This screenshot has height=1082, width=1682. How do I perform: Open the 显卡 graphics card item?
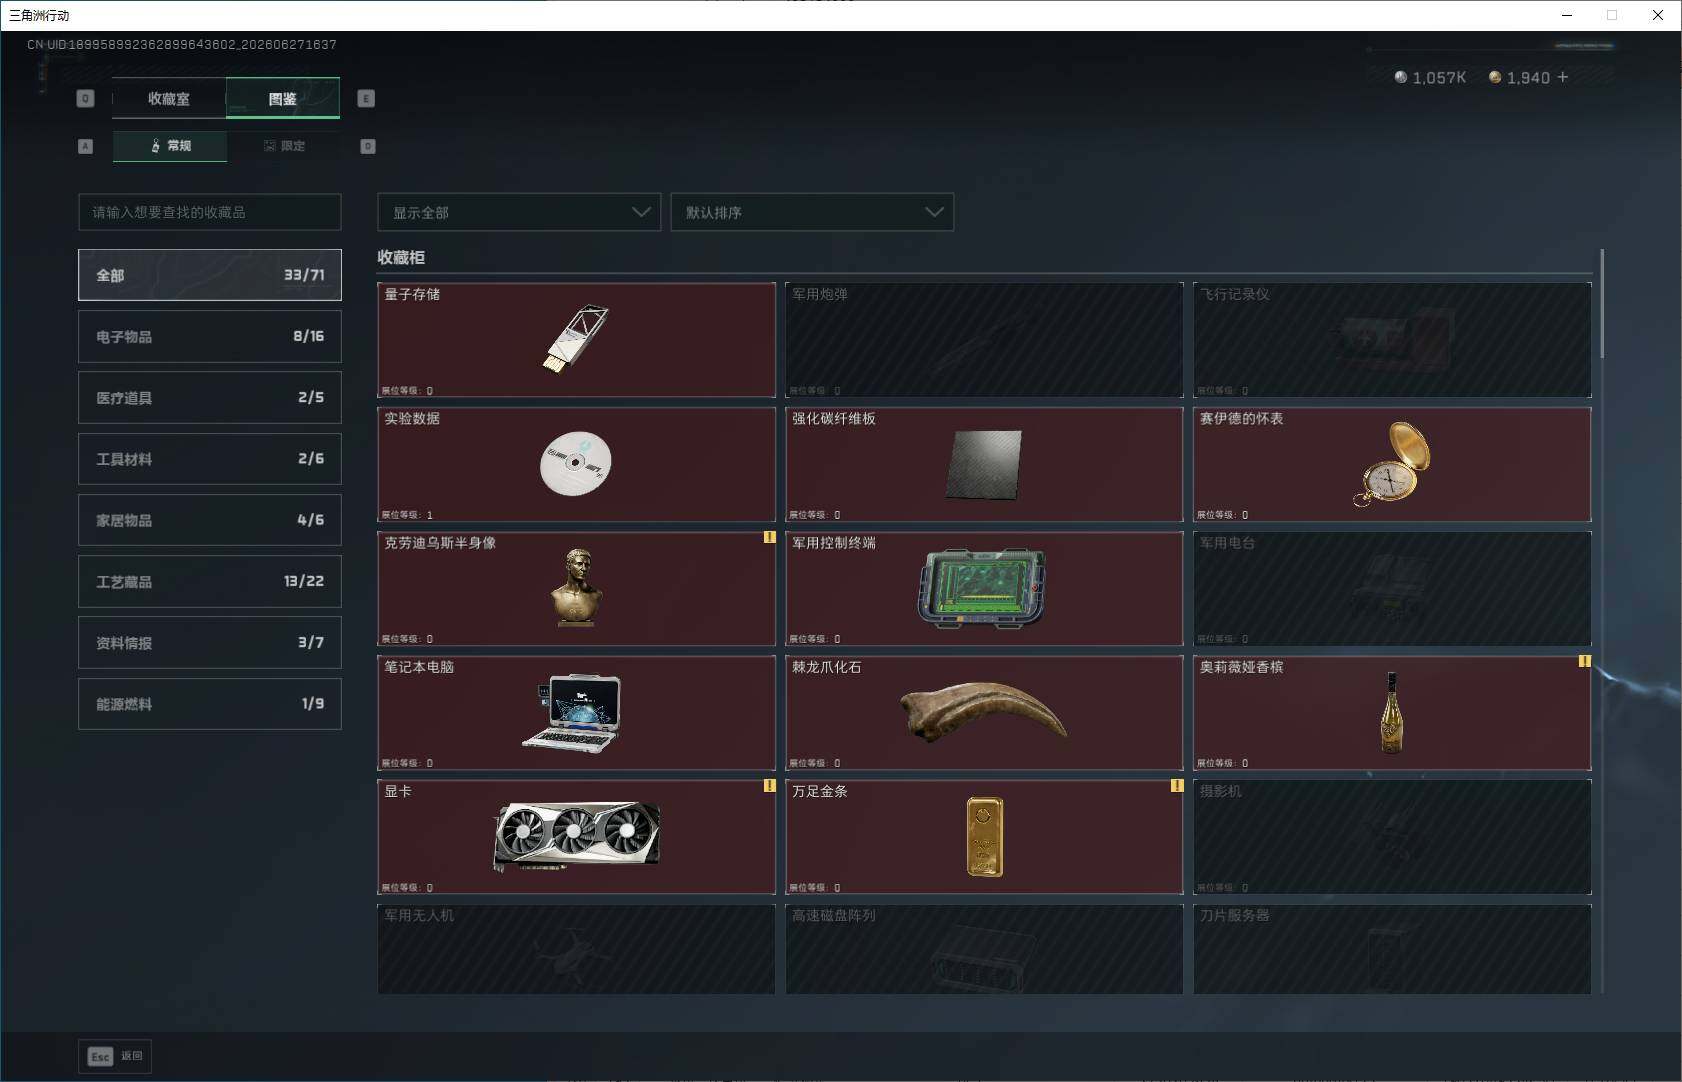tap(576, 837)
